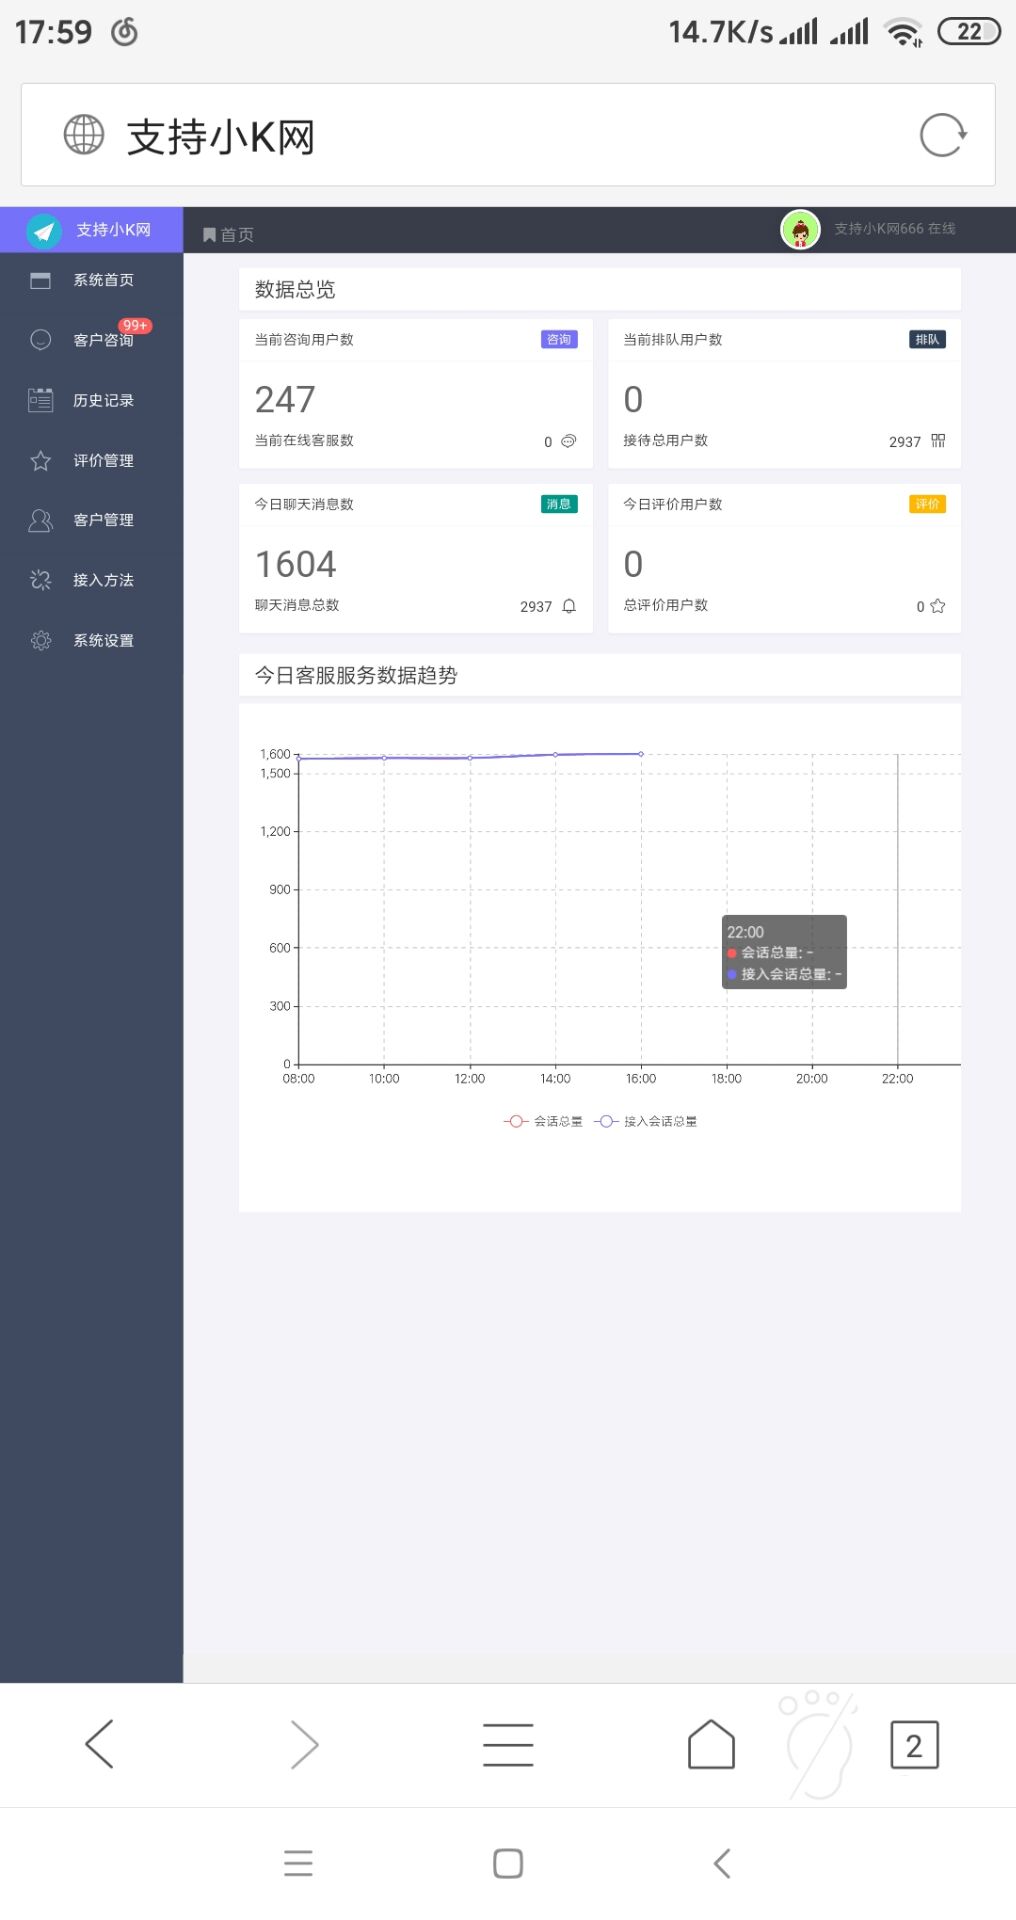Tap the Android recent apps menu button
The width and height of the screenshot is (1016, 1920).
click(298, 1863)
